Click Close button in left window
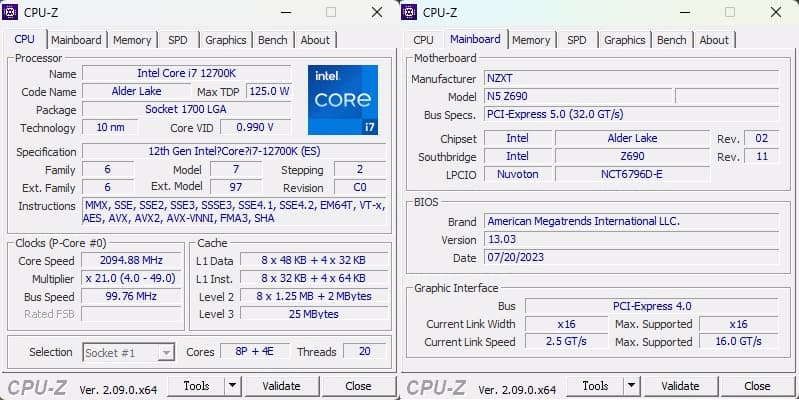The width and height of the screenshot is (799, 400). click(x=358, y=386)
